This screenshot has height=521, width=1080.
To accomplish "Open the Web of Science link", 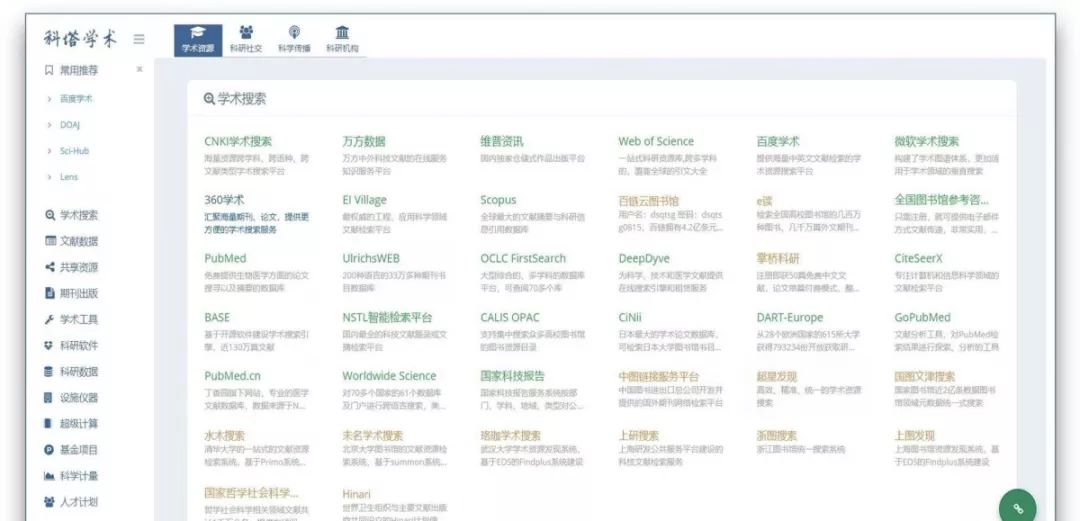I will click(x=655, y=141).
